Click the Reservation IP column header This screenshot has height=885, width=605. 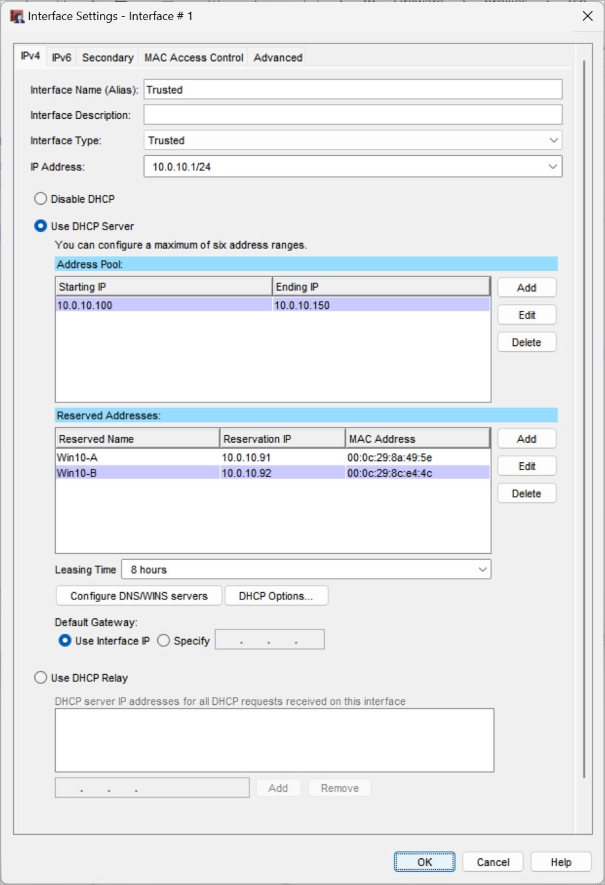(x=283, y=439)
